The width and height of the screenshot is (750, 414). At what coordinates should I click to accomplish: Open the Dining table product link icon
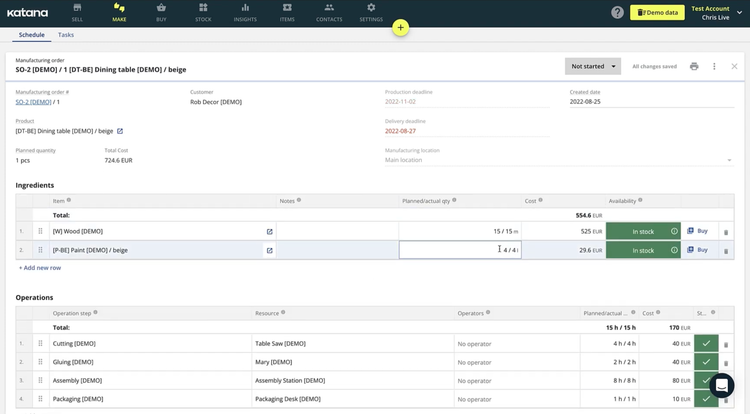(x=120, y=131)
